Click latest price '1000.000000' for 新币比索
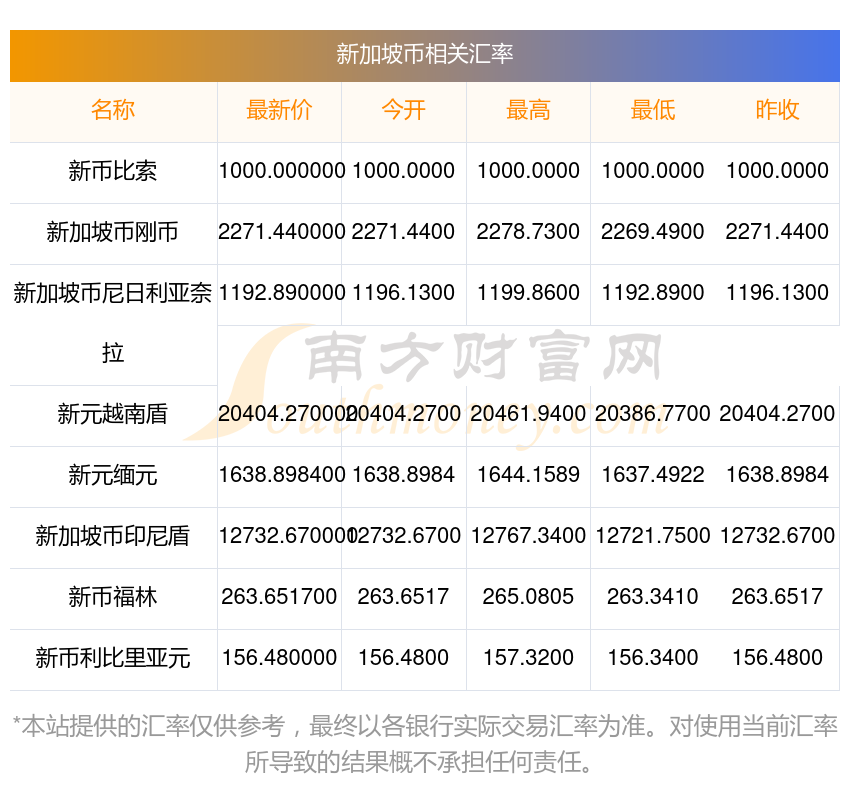The height and width of the screenshot is (793, 850). coord(282,171)
